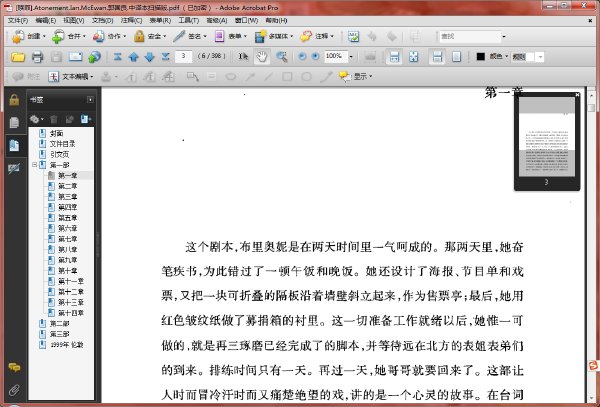Screen dimensions: 600x407
Task: Open the 表单(R) menu in menu bar
Action: pyautogui.click(x=160, y=20)
